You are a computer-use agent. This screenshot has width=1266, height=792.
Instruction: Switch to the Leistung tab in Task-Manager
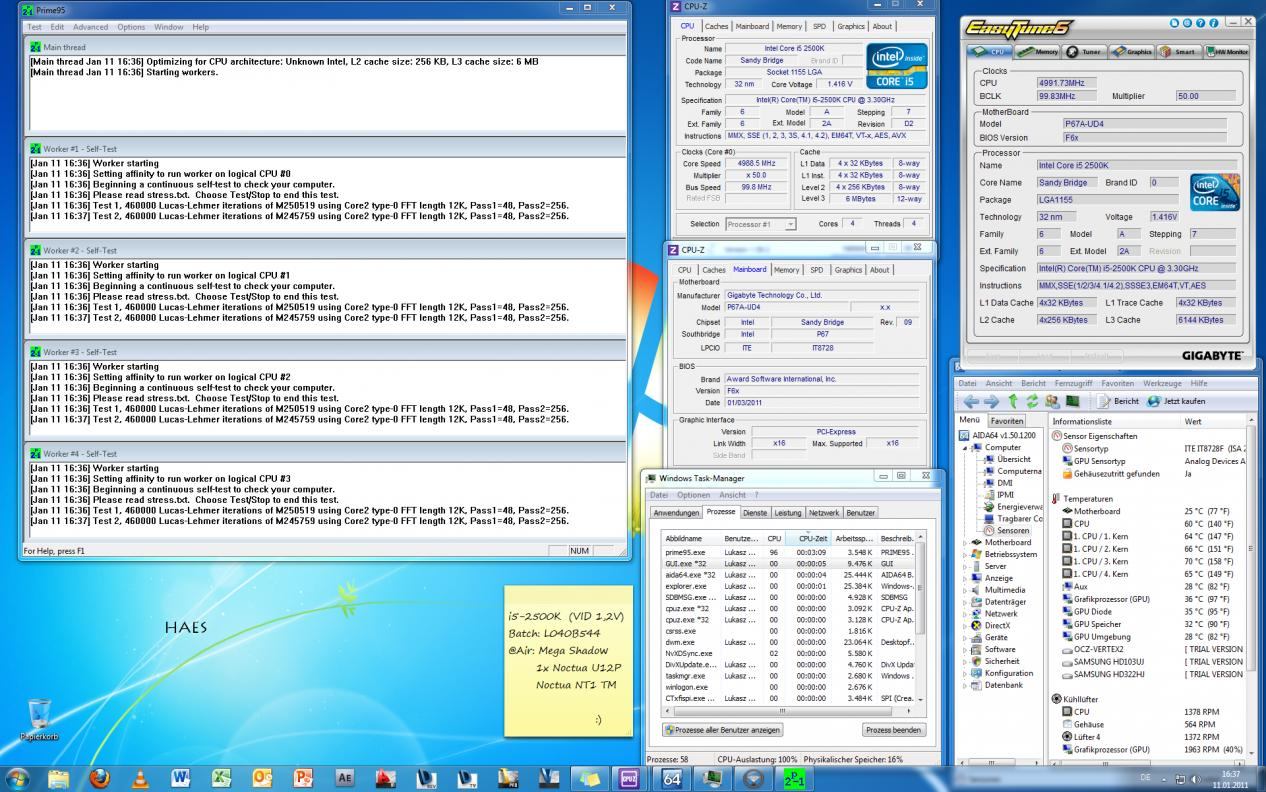click(x=788, y=512)
